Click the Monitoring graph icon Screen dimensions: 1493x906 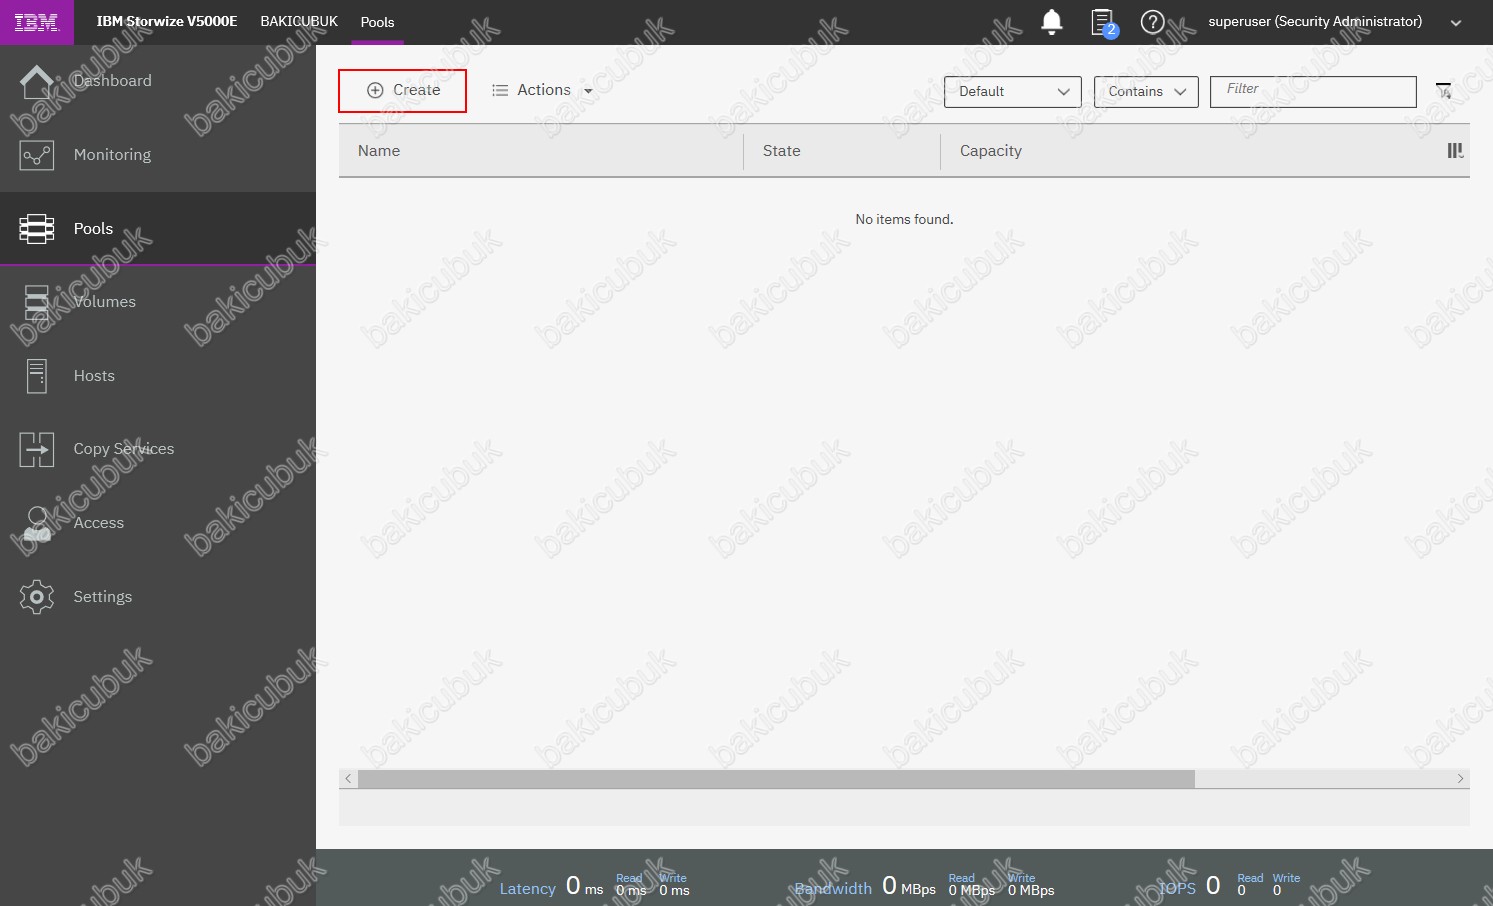coord(37,155)
